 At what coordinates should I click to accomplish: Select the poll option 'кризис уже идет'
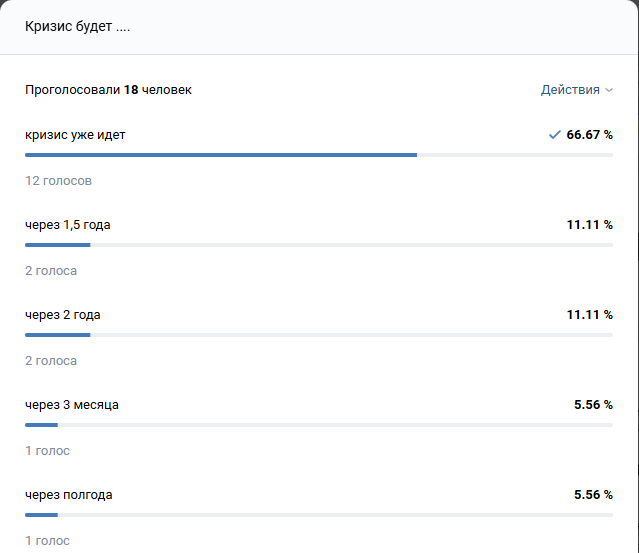tap(75, 135)
